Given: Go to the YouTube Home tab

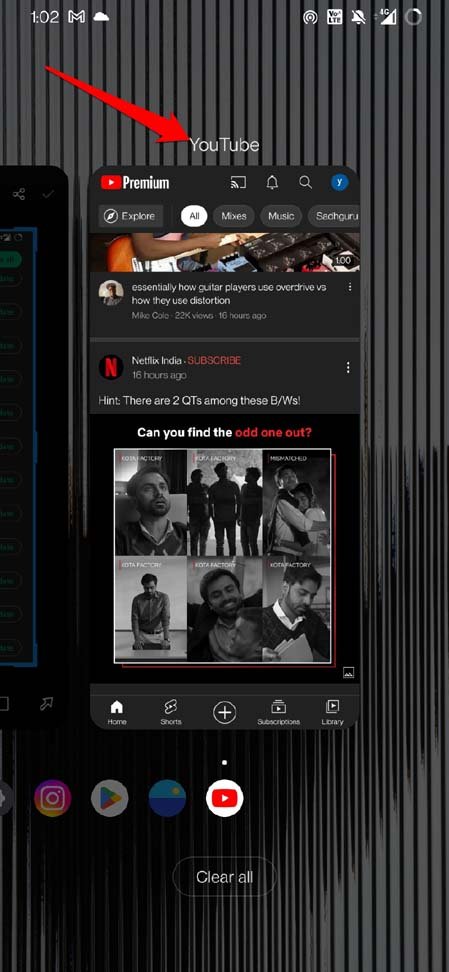Looking at the screenshot, I should 117,712.
